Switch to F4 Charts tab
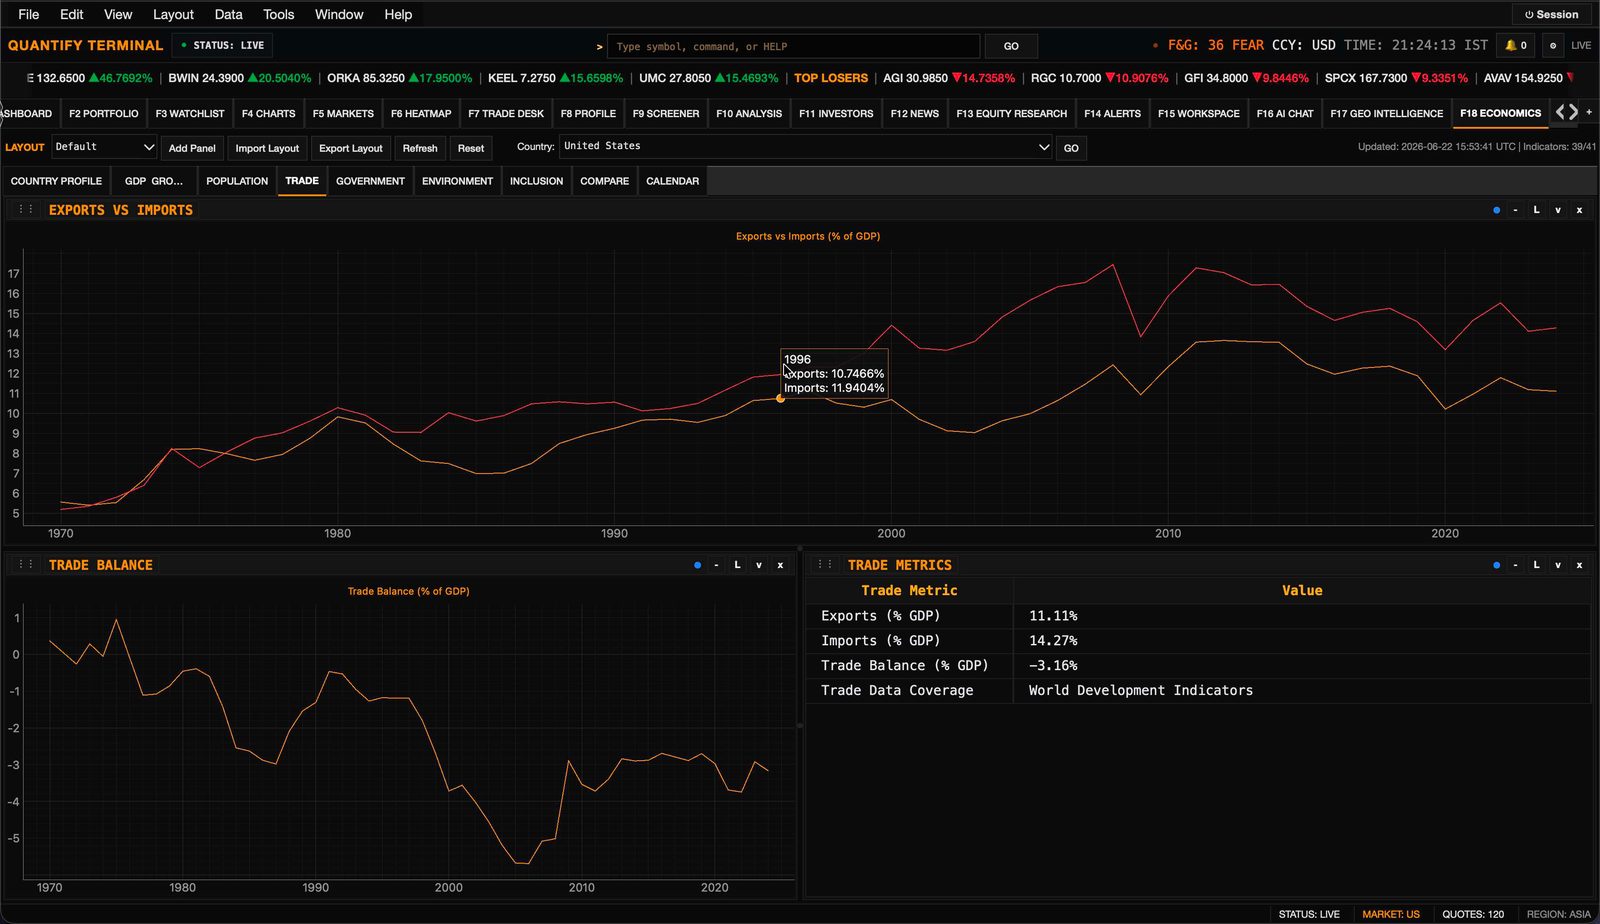Screen dimensions: 1600x924 (268, 113)
